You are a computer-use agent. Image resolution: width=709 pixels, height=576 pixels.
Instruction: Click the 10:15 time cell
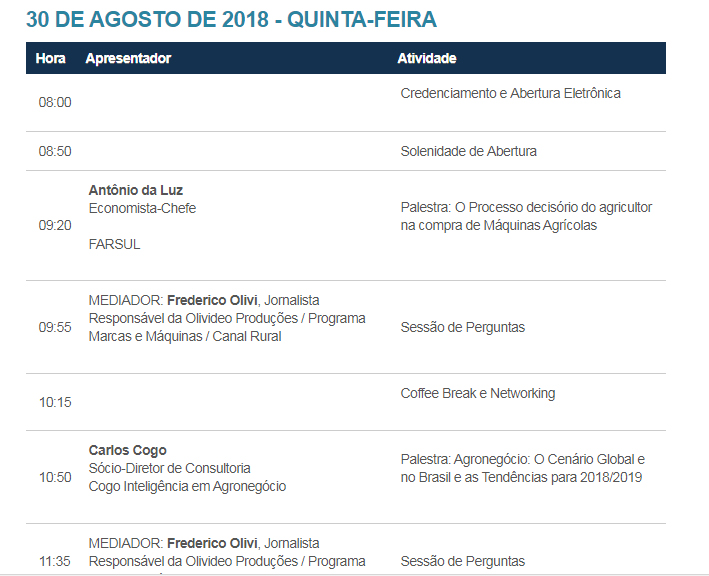pos(55,402)
